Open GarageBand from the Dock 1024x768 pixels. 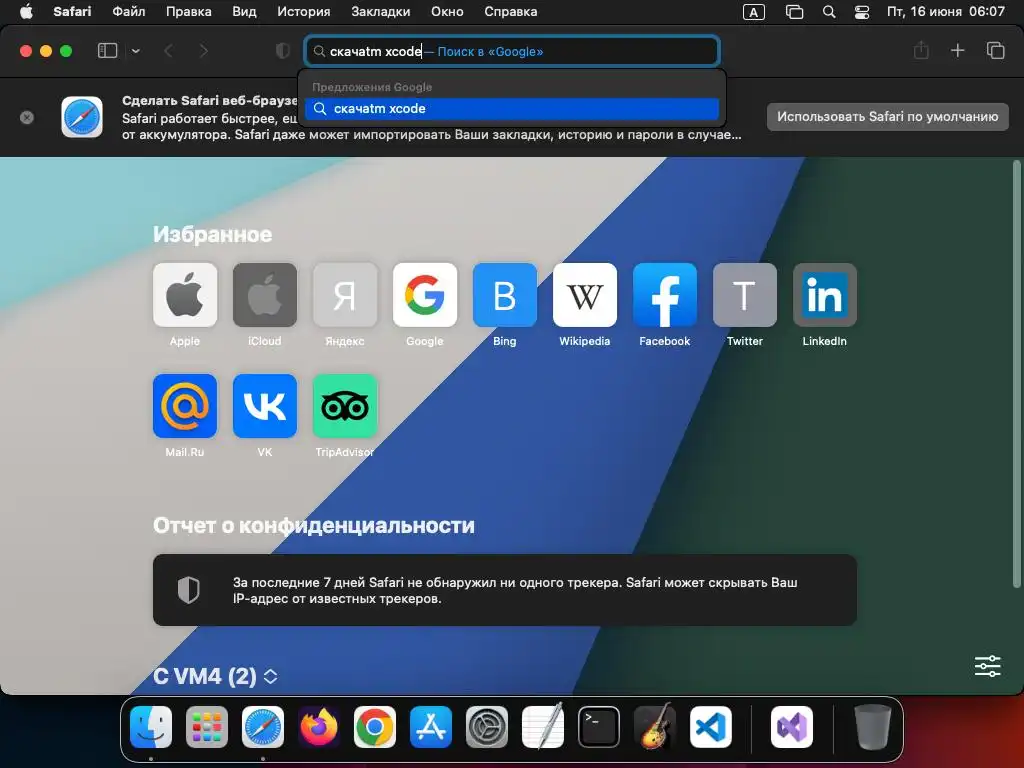point(655,726)
